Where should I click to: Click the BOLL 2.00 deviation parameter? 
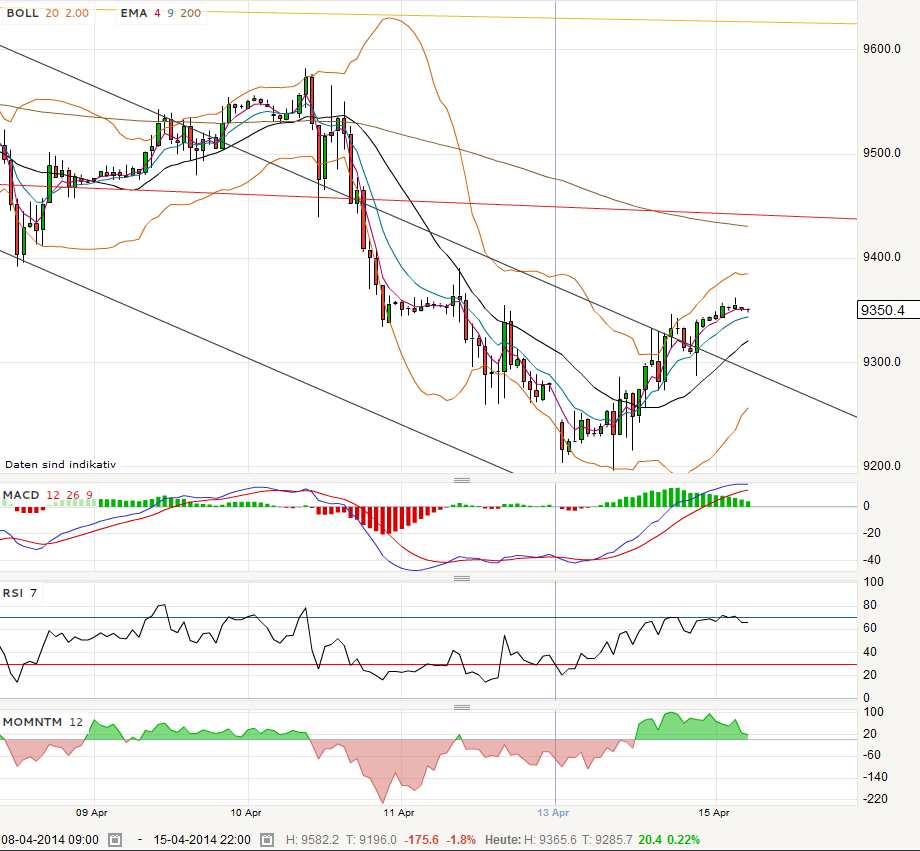click(77, 13)
